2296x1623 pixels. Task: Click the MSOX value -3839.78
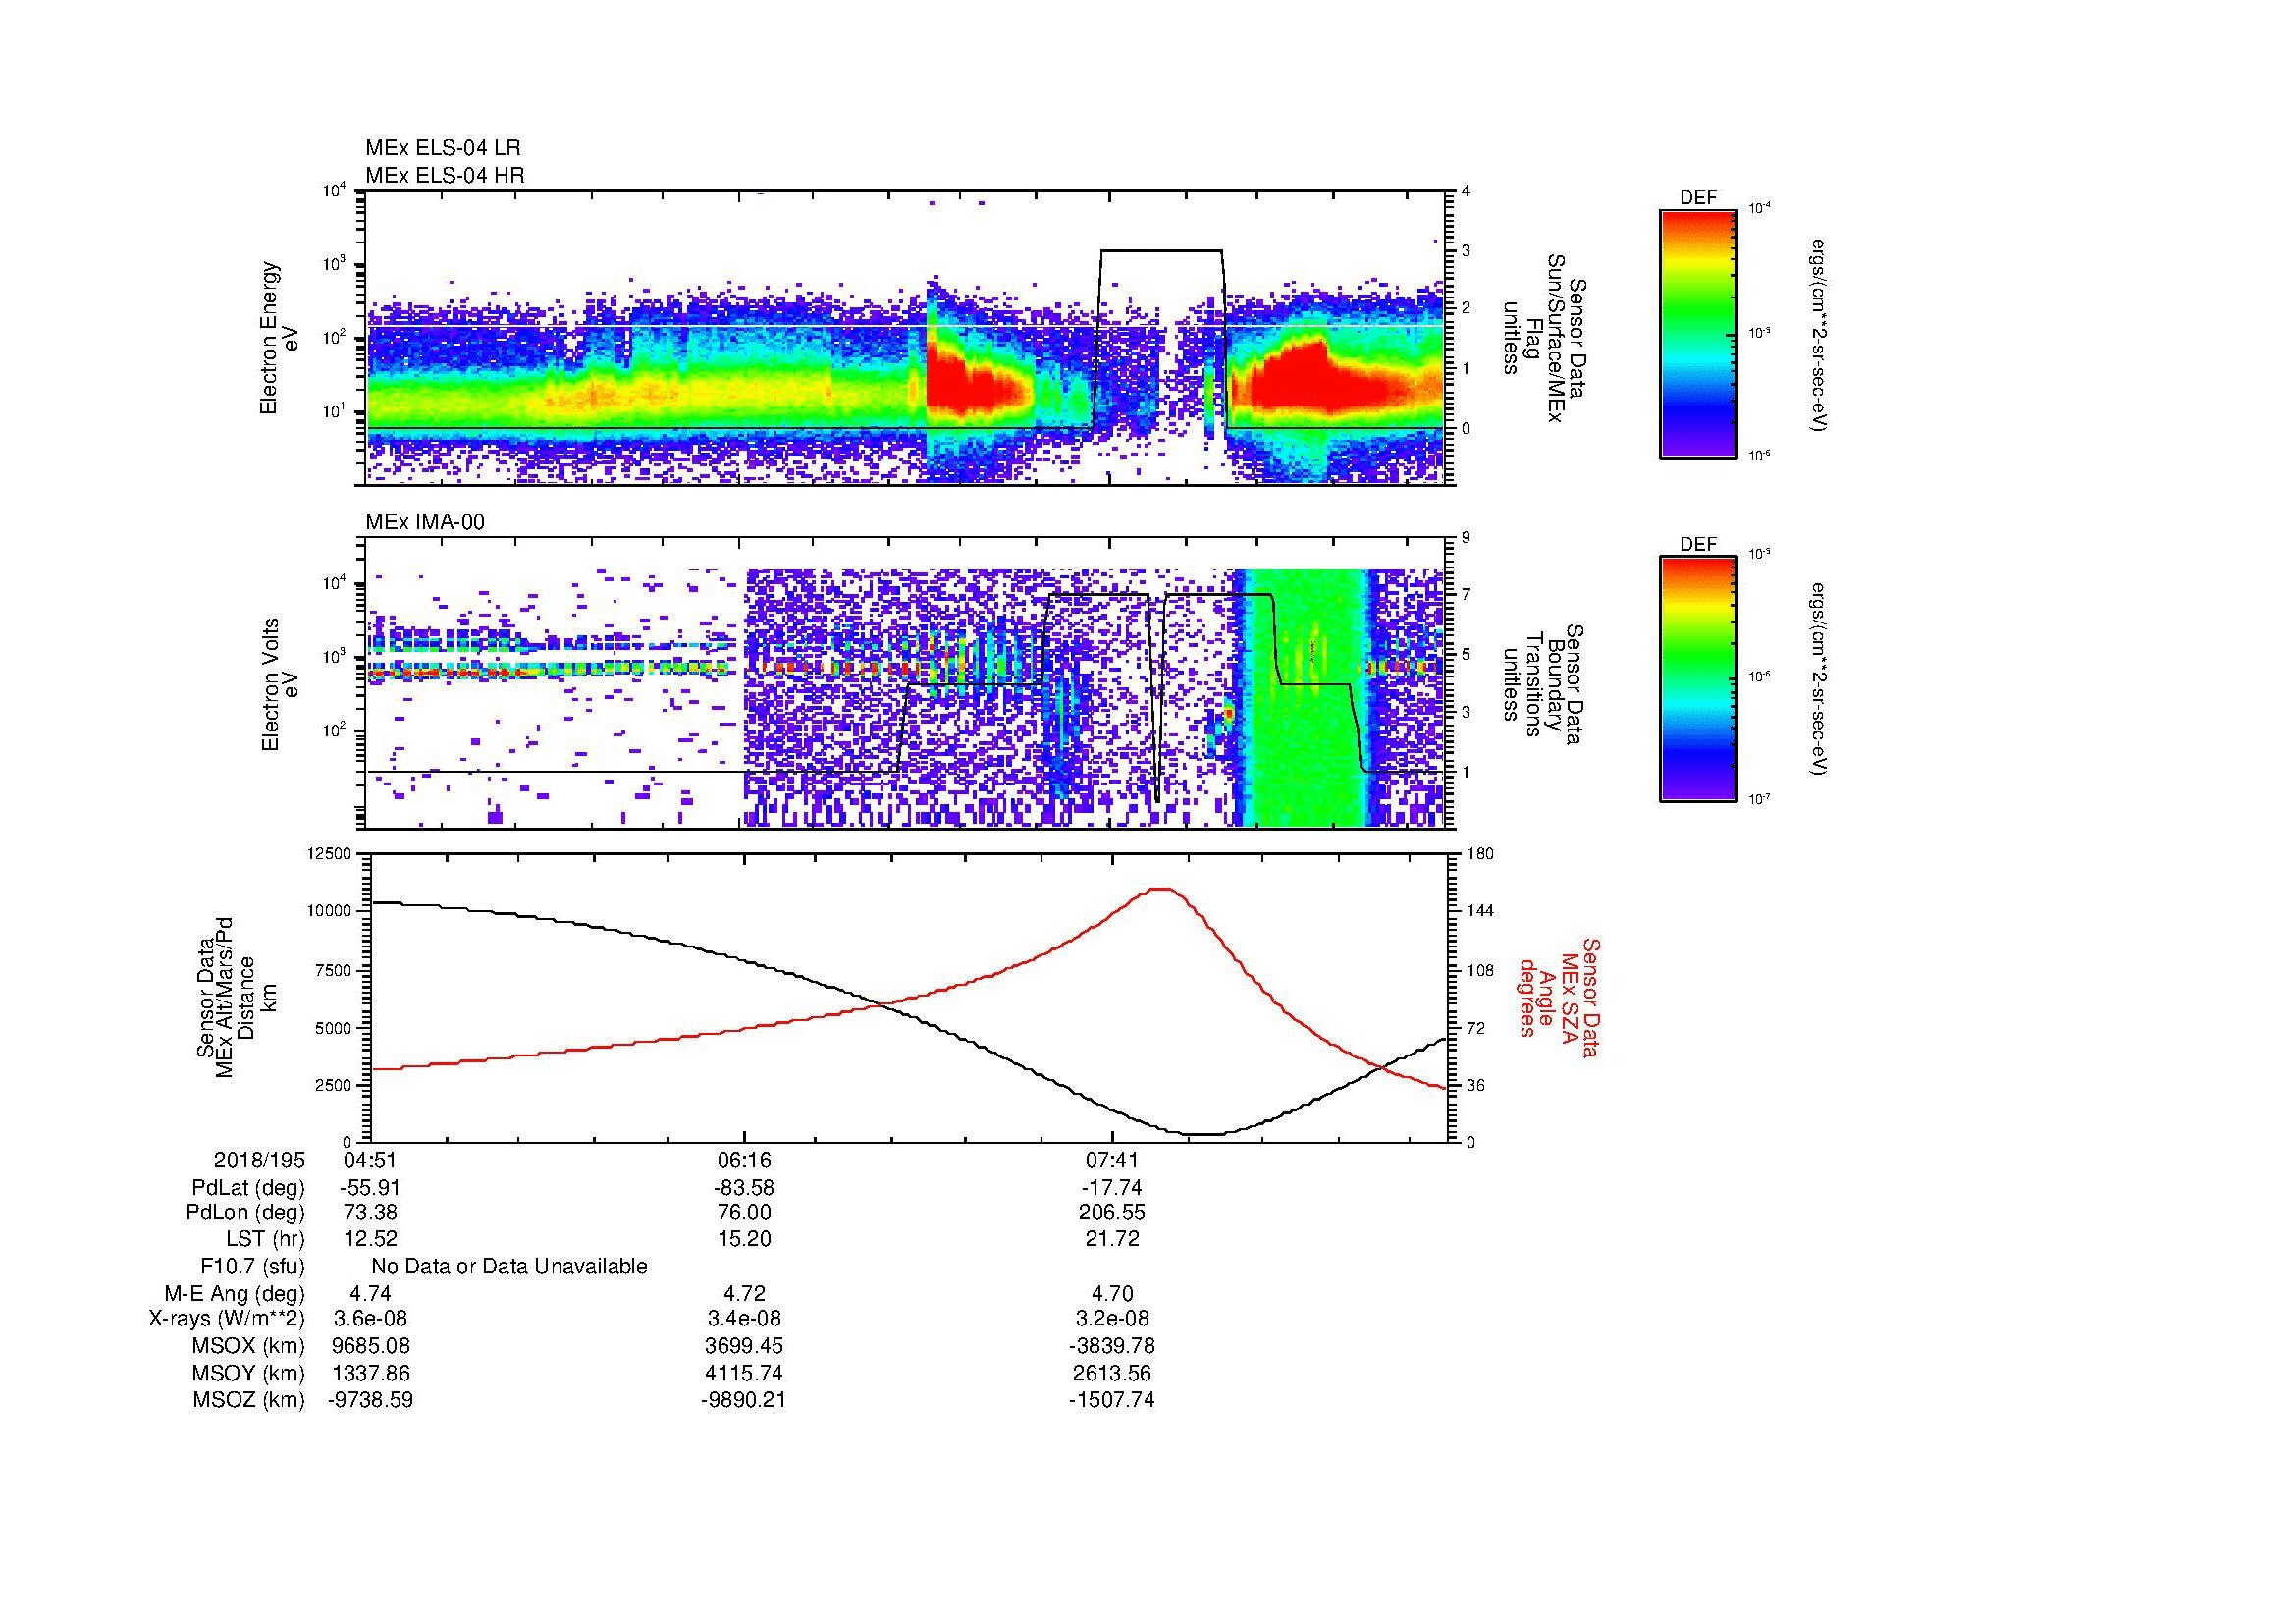pyautogui.click(x=1111, y=1346)
